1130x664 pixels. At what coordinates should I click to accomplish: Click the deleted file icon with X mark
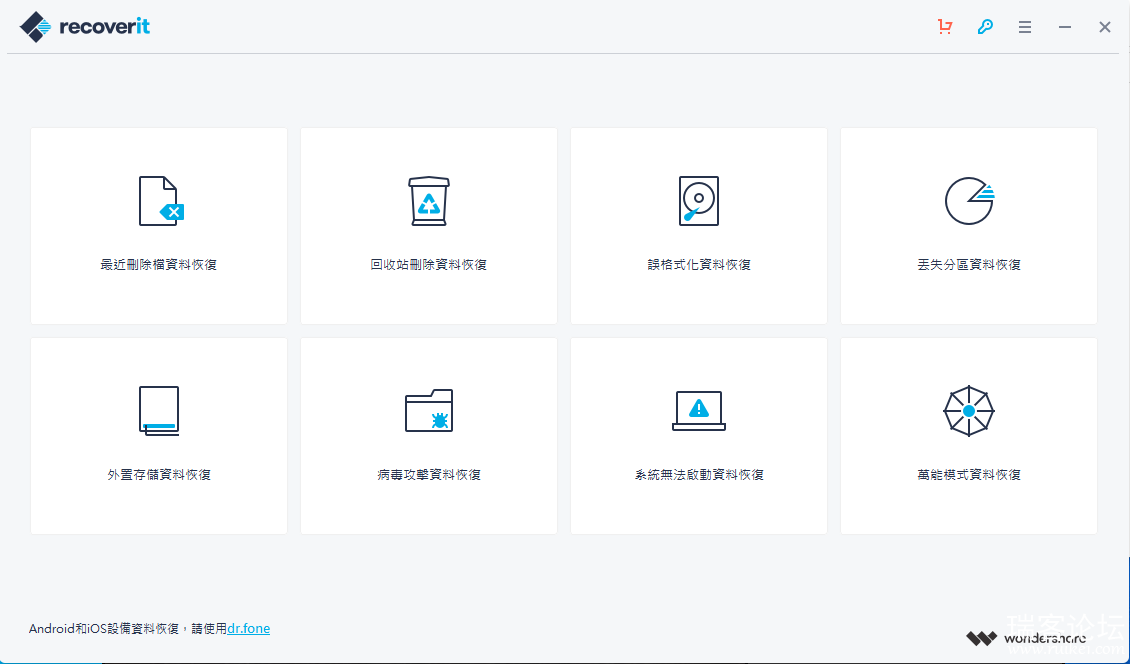click(x=160, y=201)
